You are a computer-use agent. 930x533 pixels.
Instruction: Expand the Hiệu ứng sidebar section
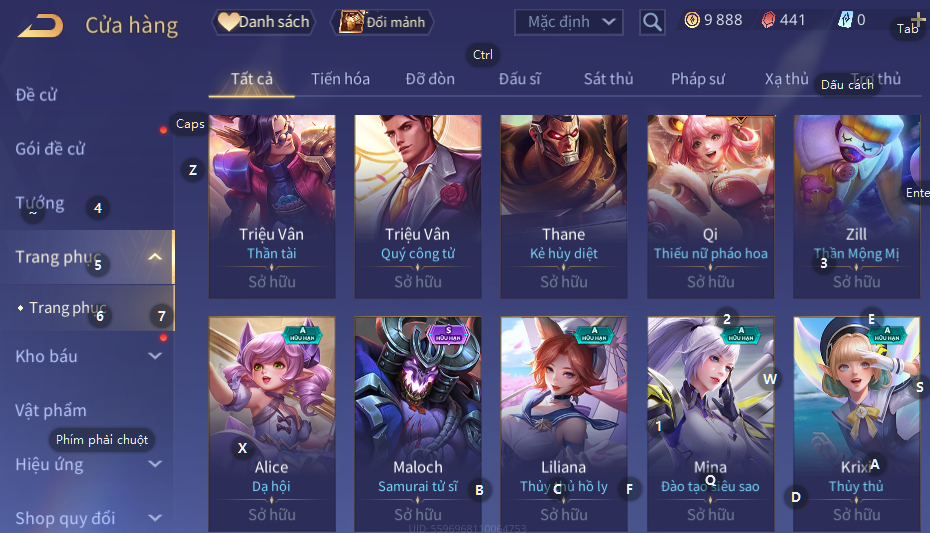click(155, 464)
